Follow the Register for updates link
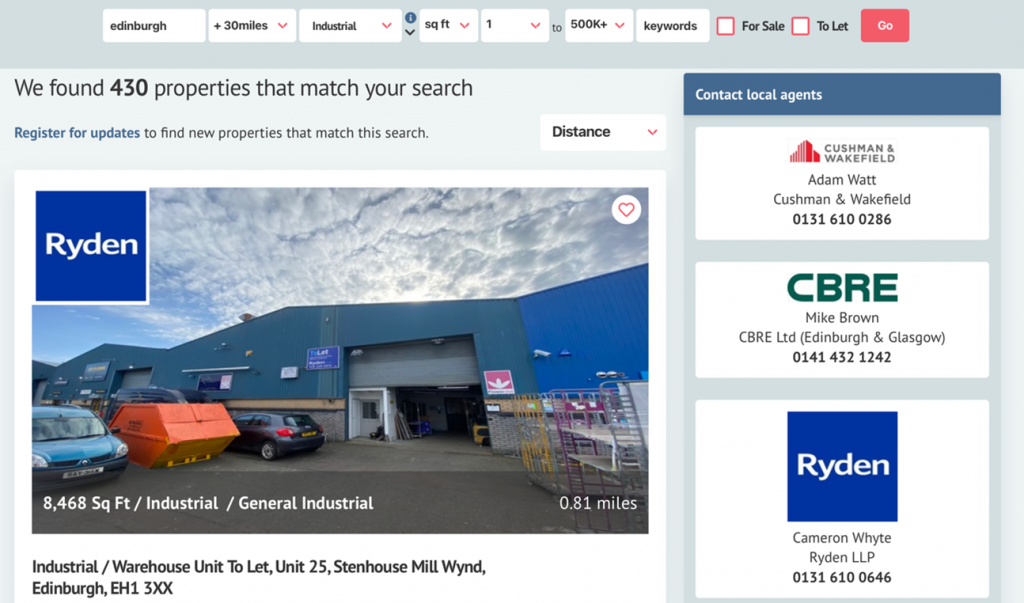This screenshot has width=1024, height=603. tap(77, 133)
